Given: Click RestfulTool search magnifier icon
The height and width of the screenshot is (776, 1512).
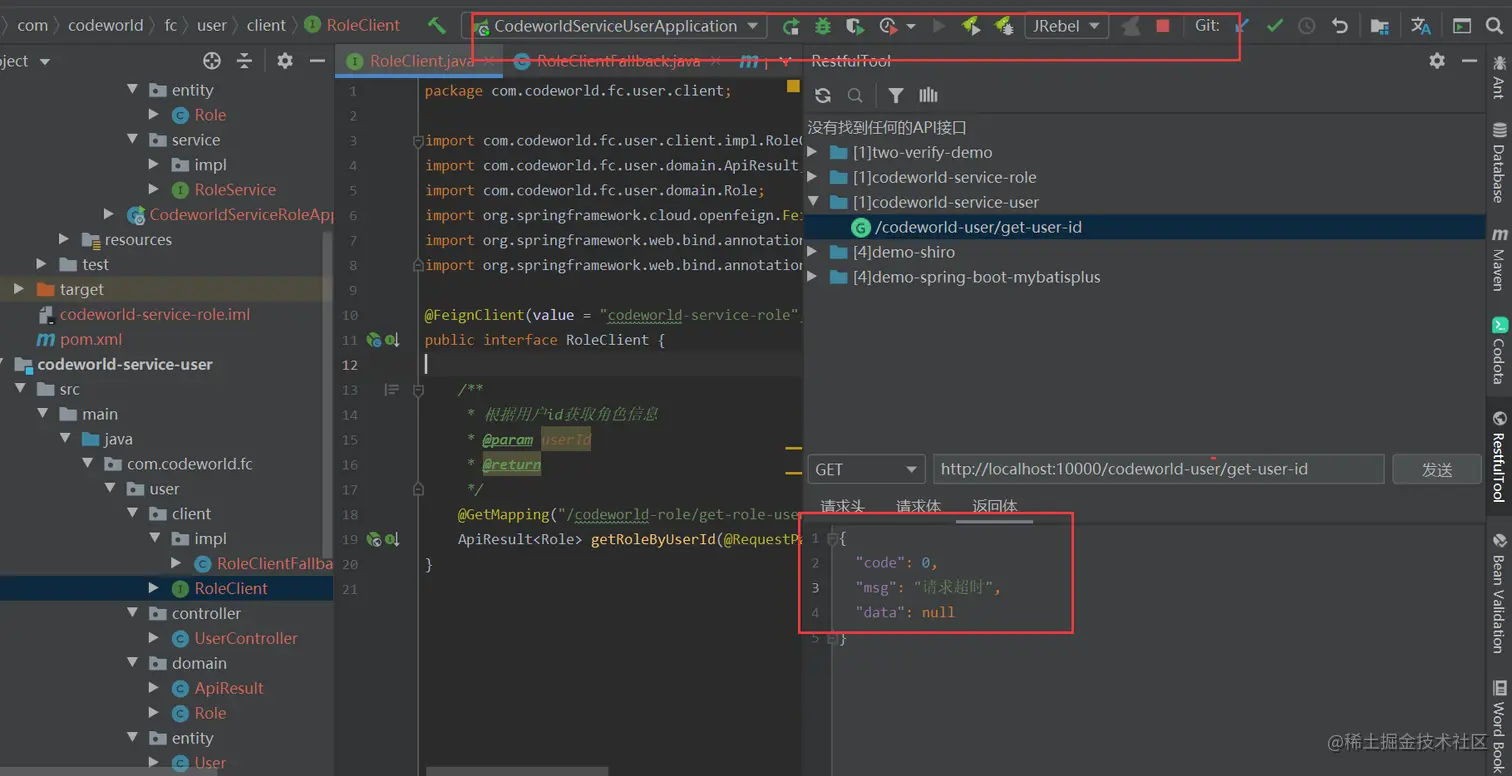Looking at the screenshot, I should click(x=855, y=96).
